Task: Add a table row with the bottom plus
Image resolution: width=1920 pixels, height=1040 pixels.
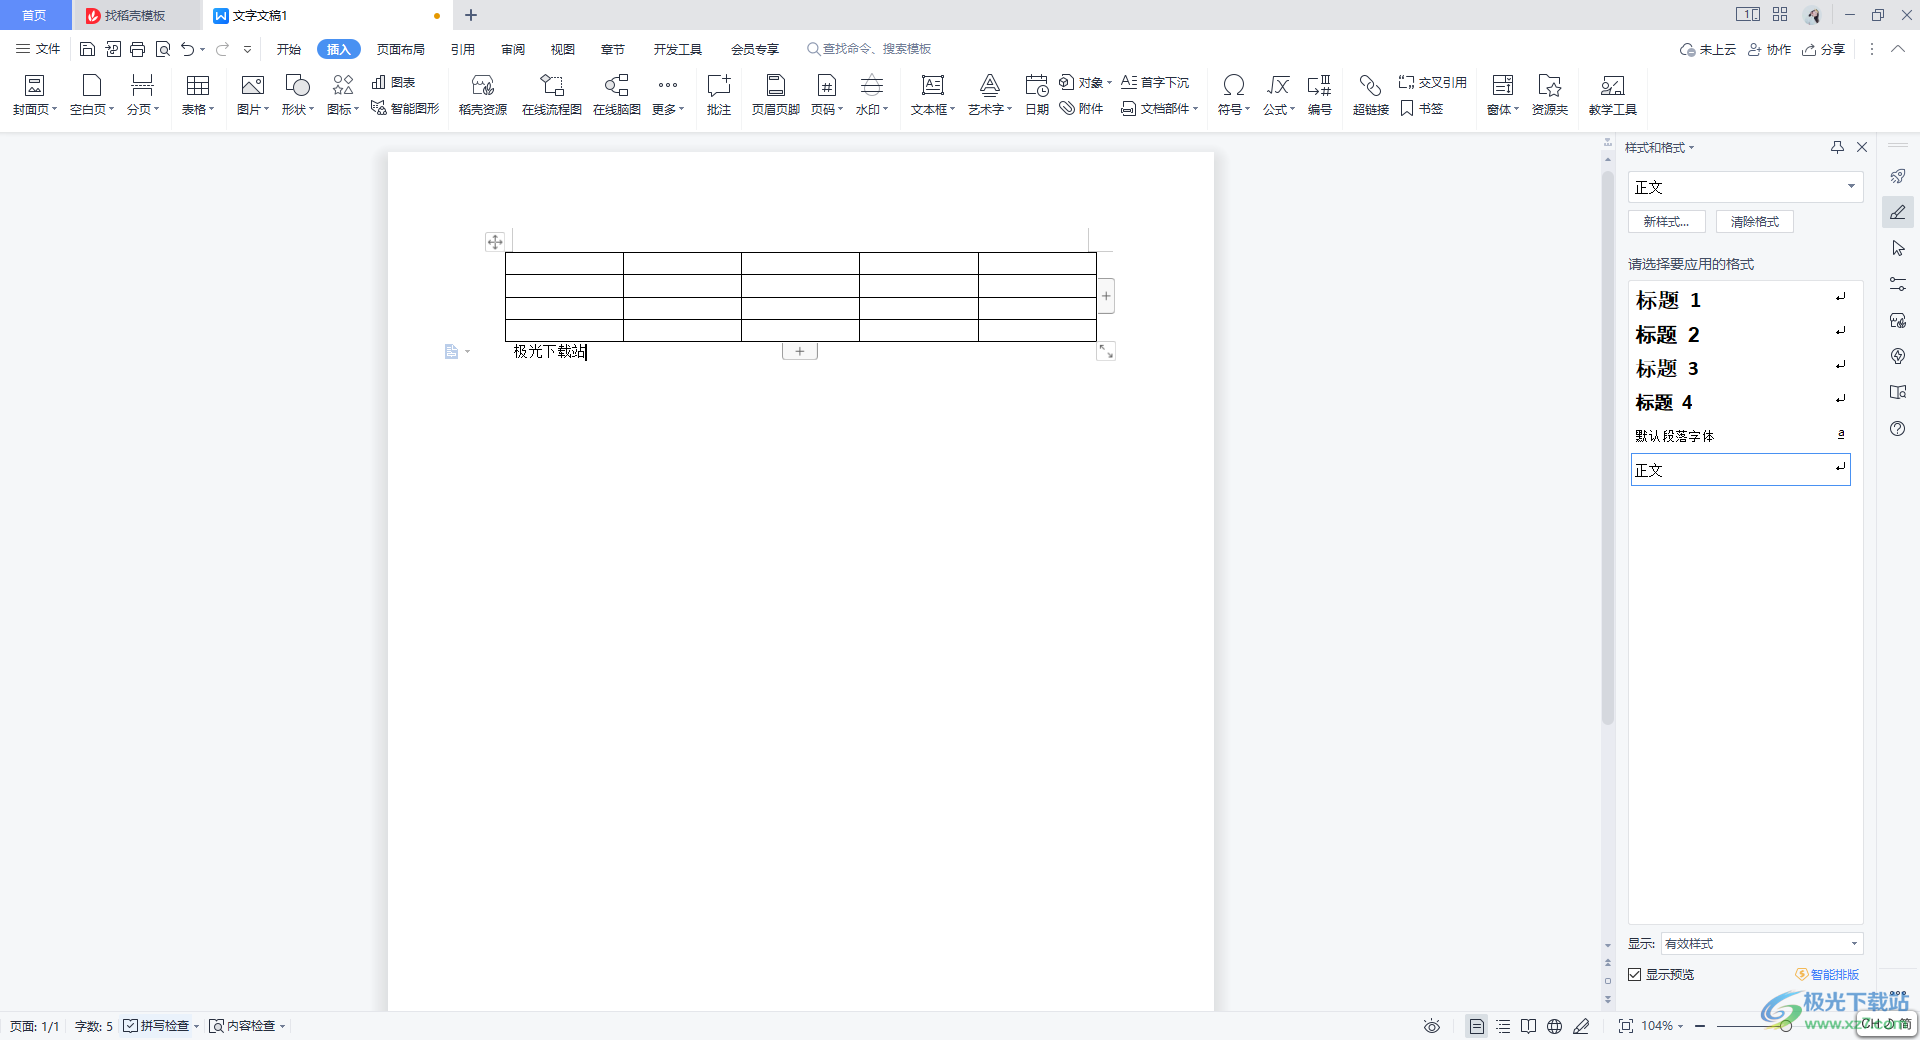Action: pos(800,351)
